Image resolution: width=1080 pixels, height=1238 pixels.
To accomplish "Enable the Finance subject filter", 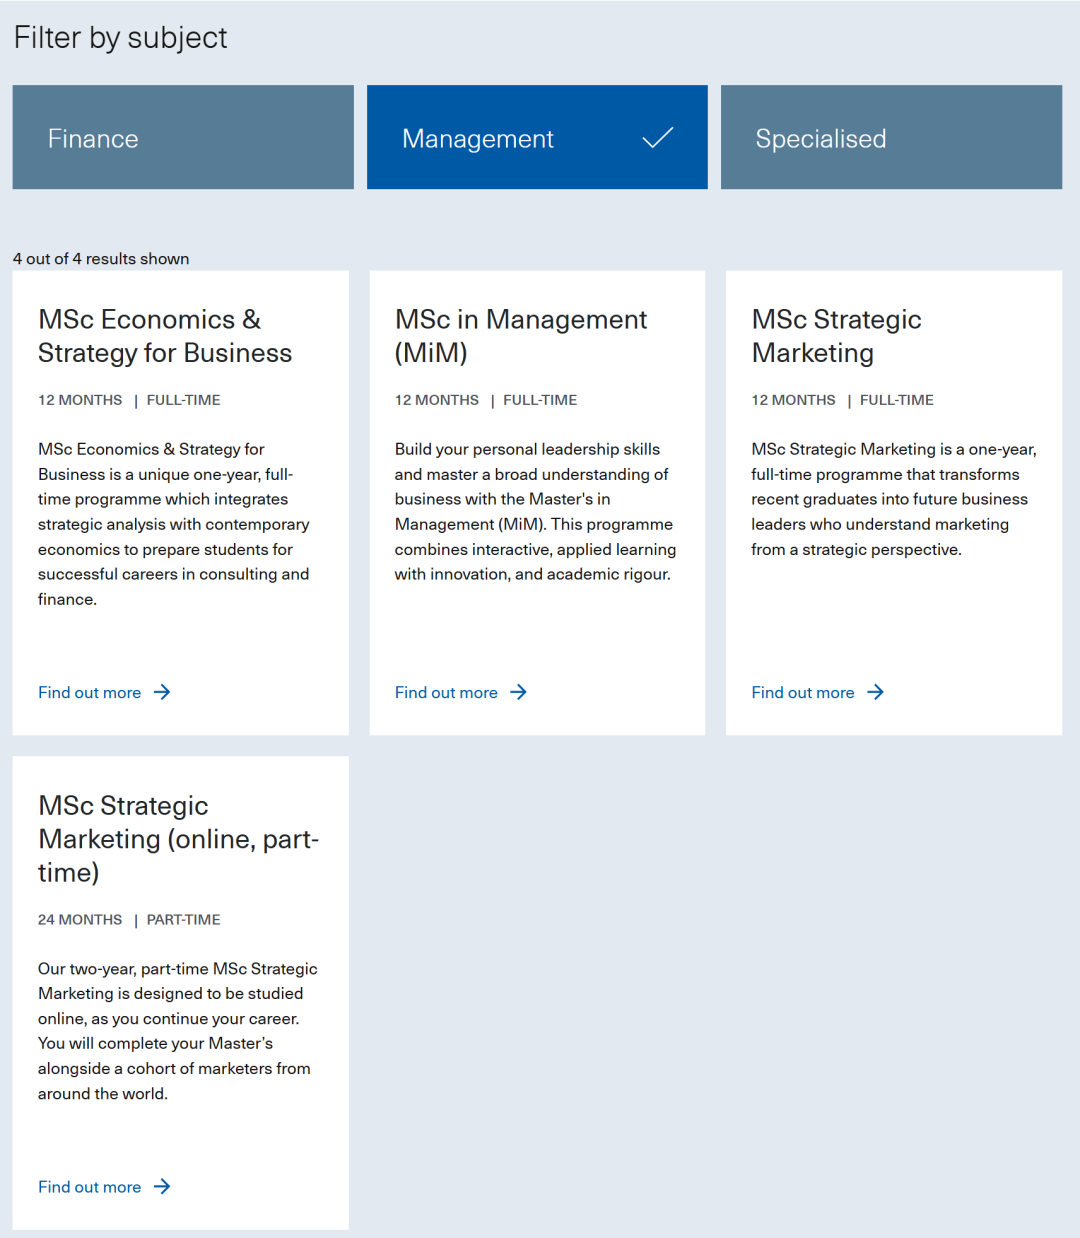I will click(x=183, y=137).
